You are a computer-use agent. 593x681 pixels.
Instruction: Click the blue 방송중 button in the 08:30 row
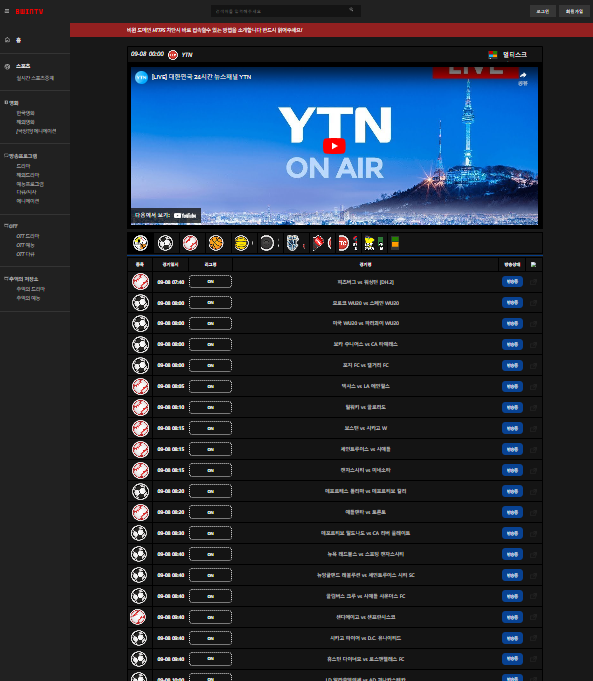pyautogui.click(x=512, y=533)
